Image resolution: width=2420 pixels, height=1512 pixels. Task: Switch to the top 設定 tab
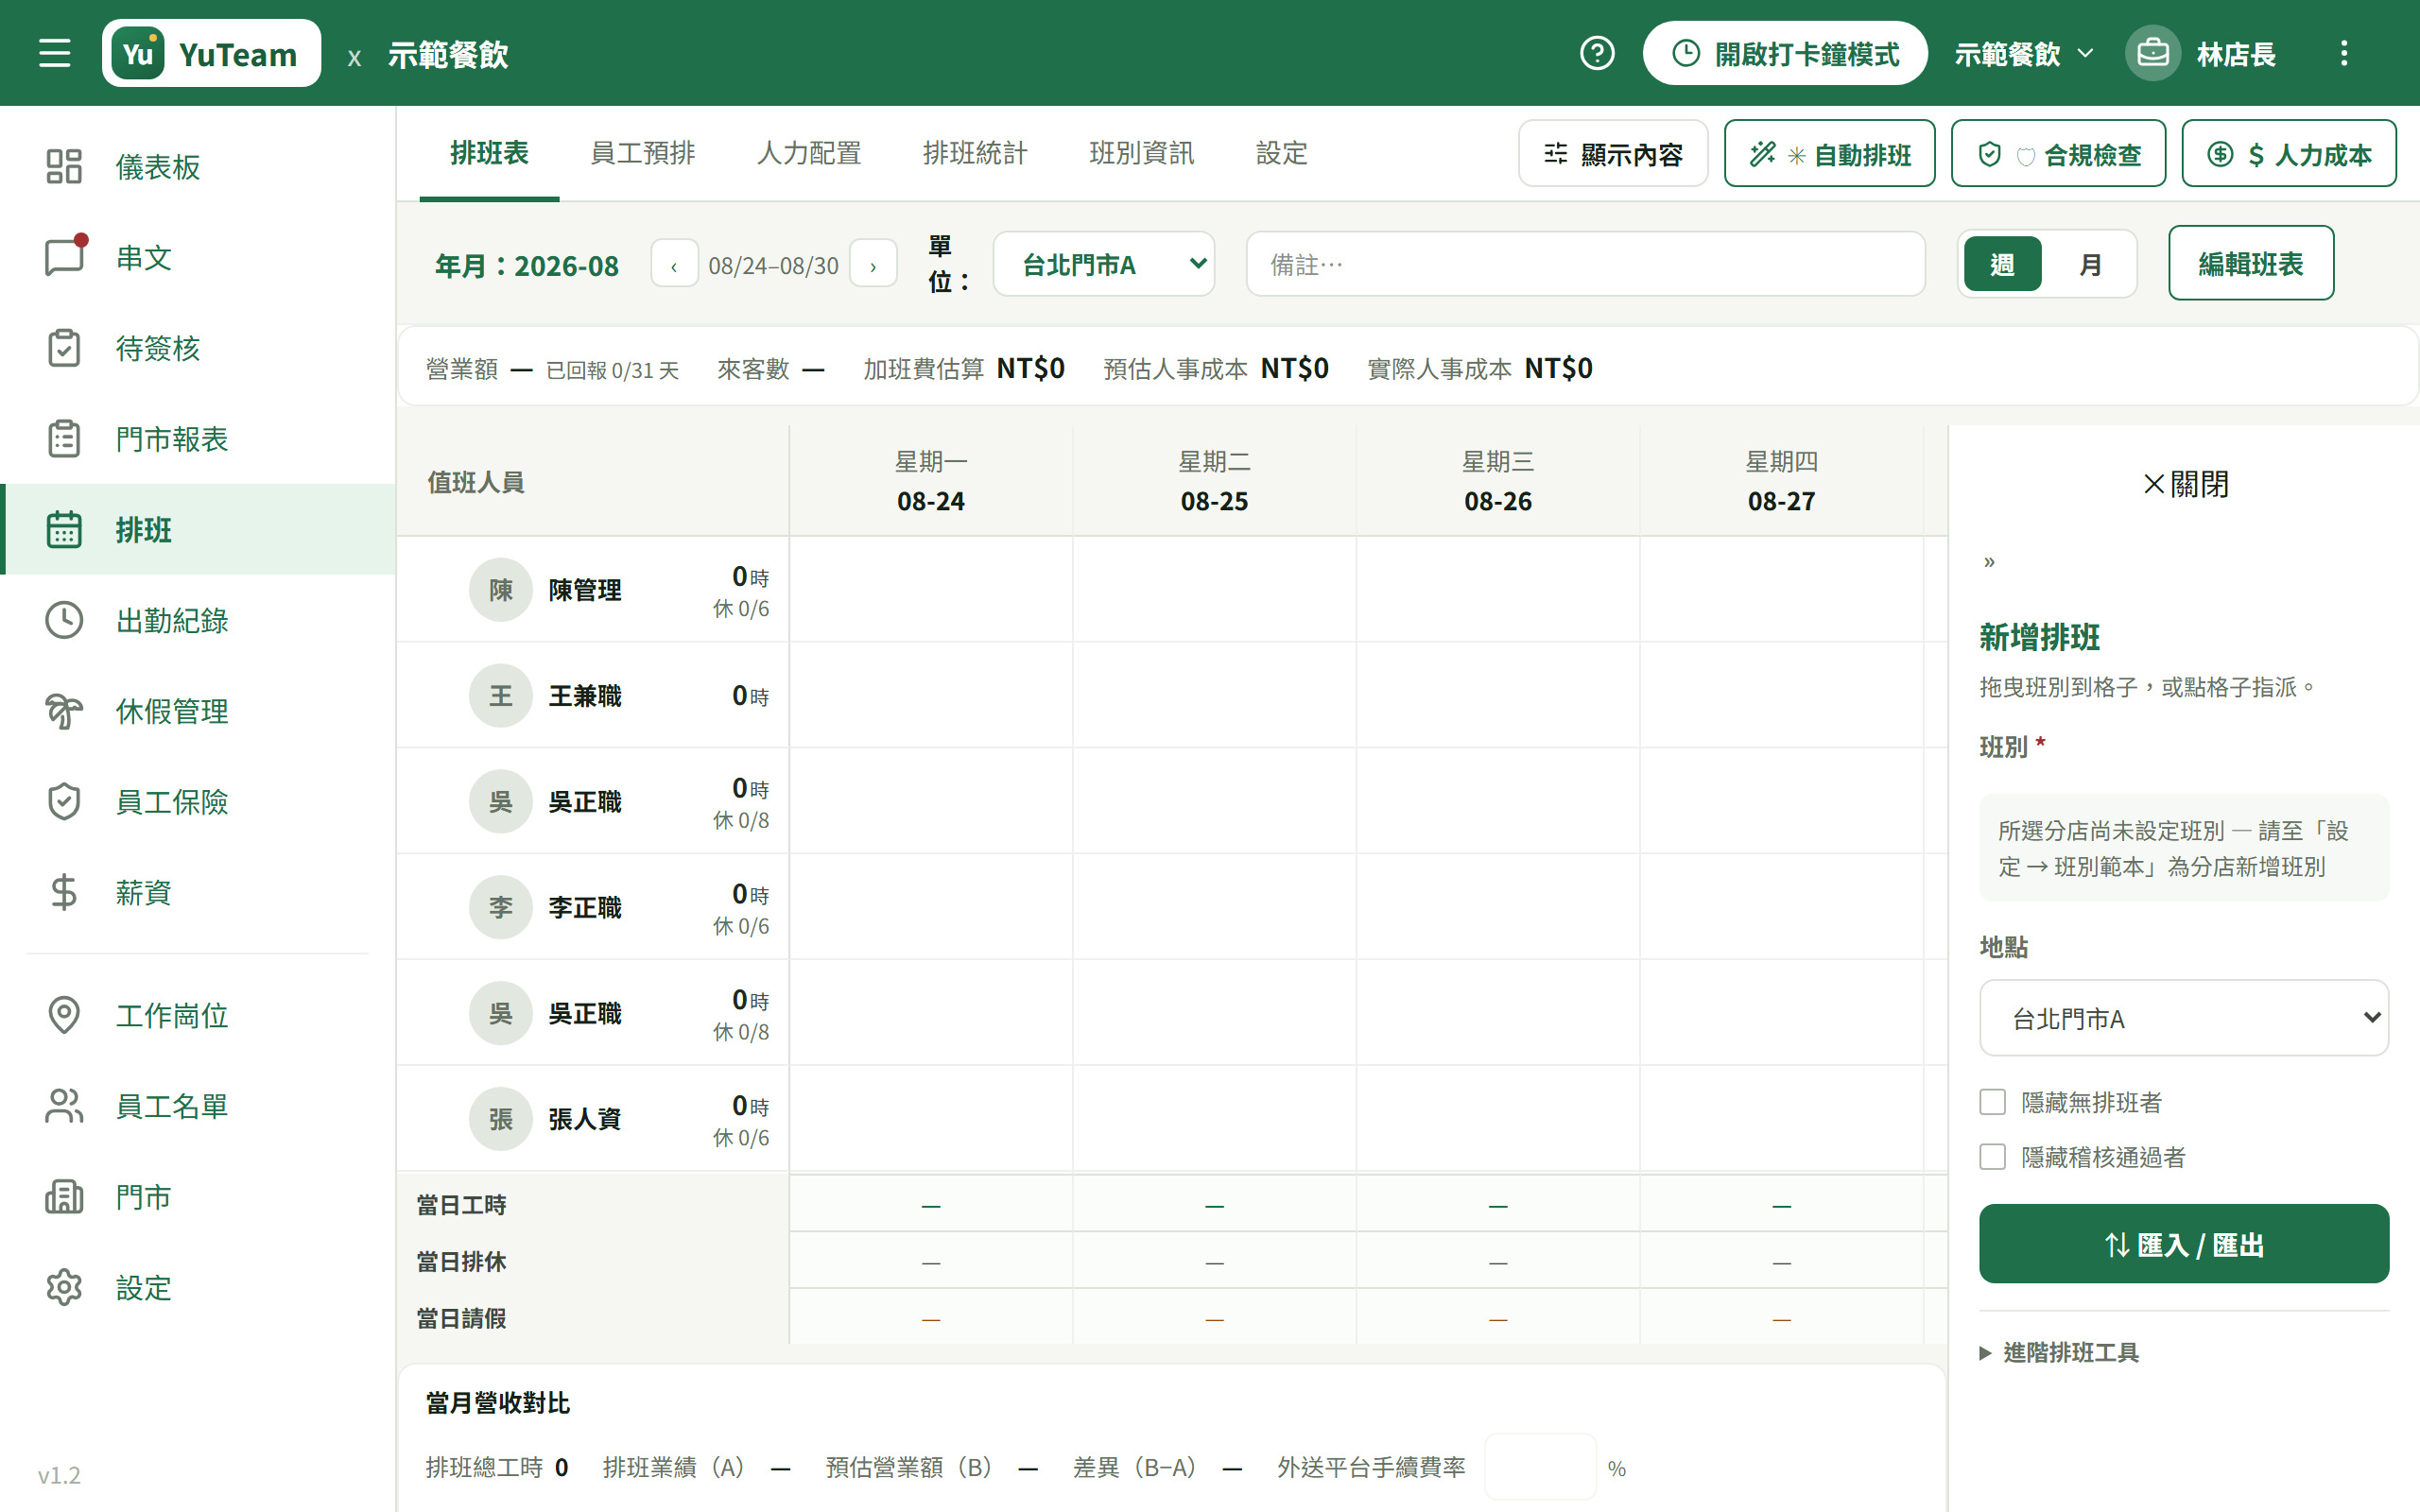1281,153
